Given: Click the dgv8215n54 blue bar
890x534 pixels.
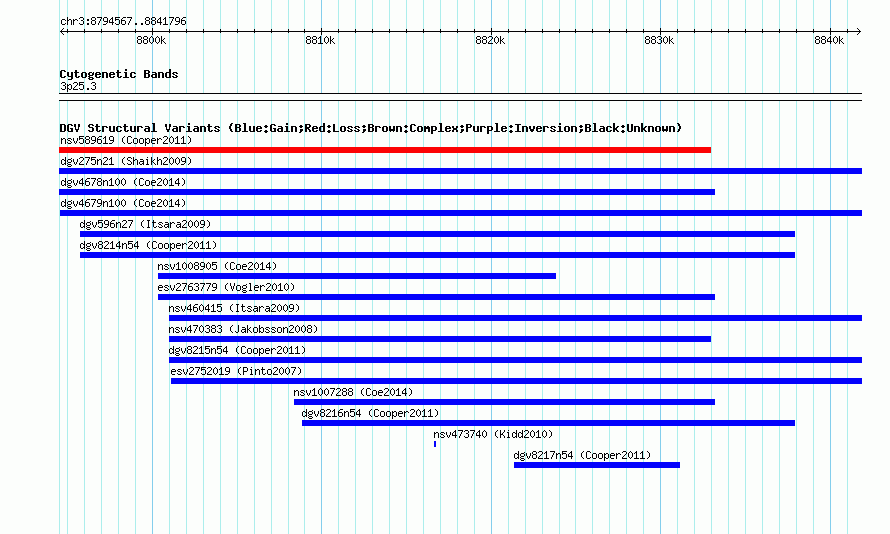Looking at the screenshot, I should click(515, 360).
